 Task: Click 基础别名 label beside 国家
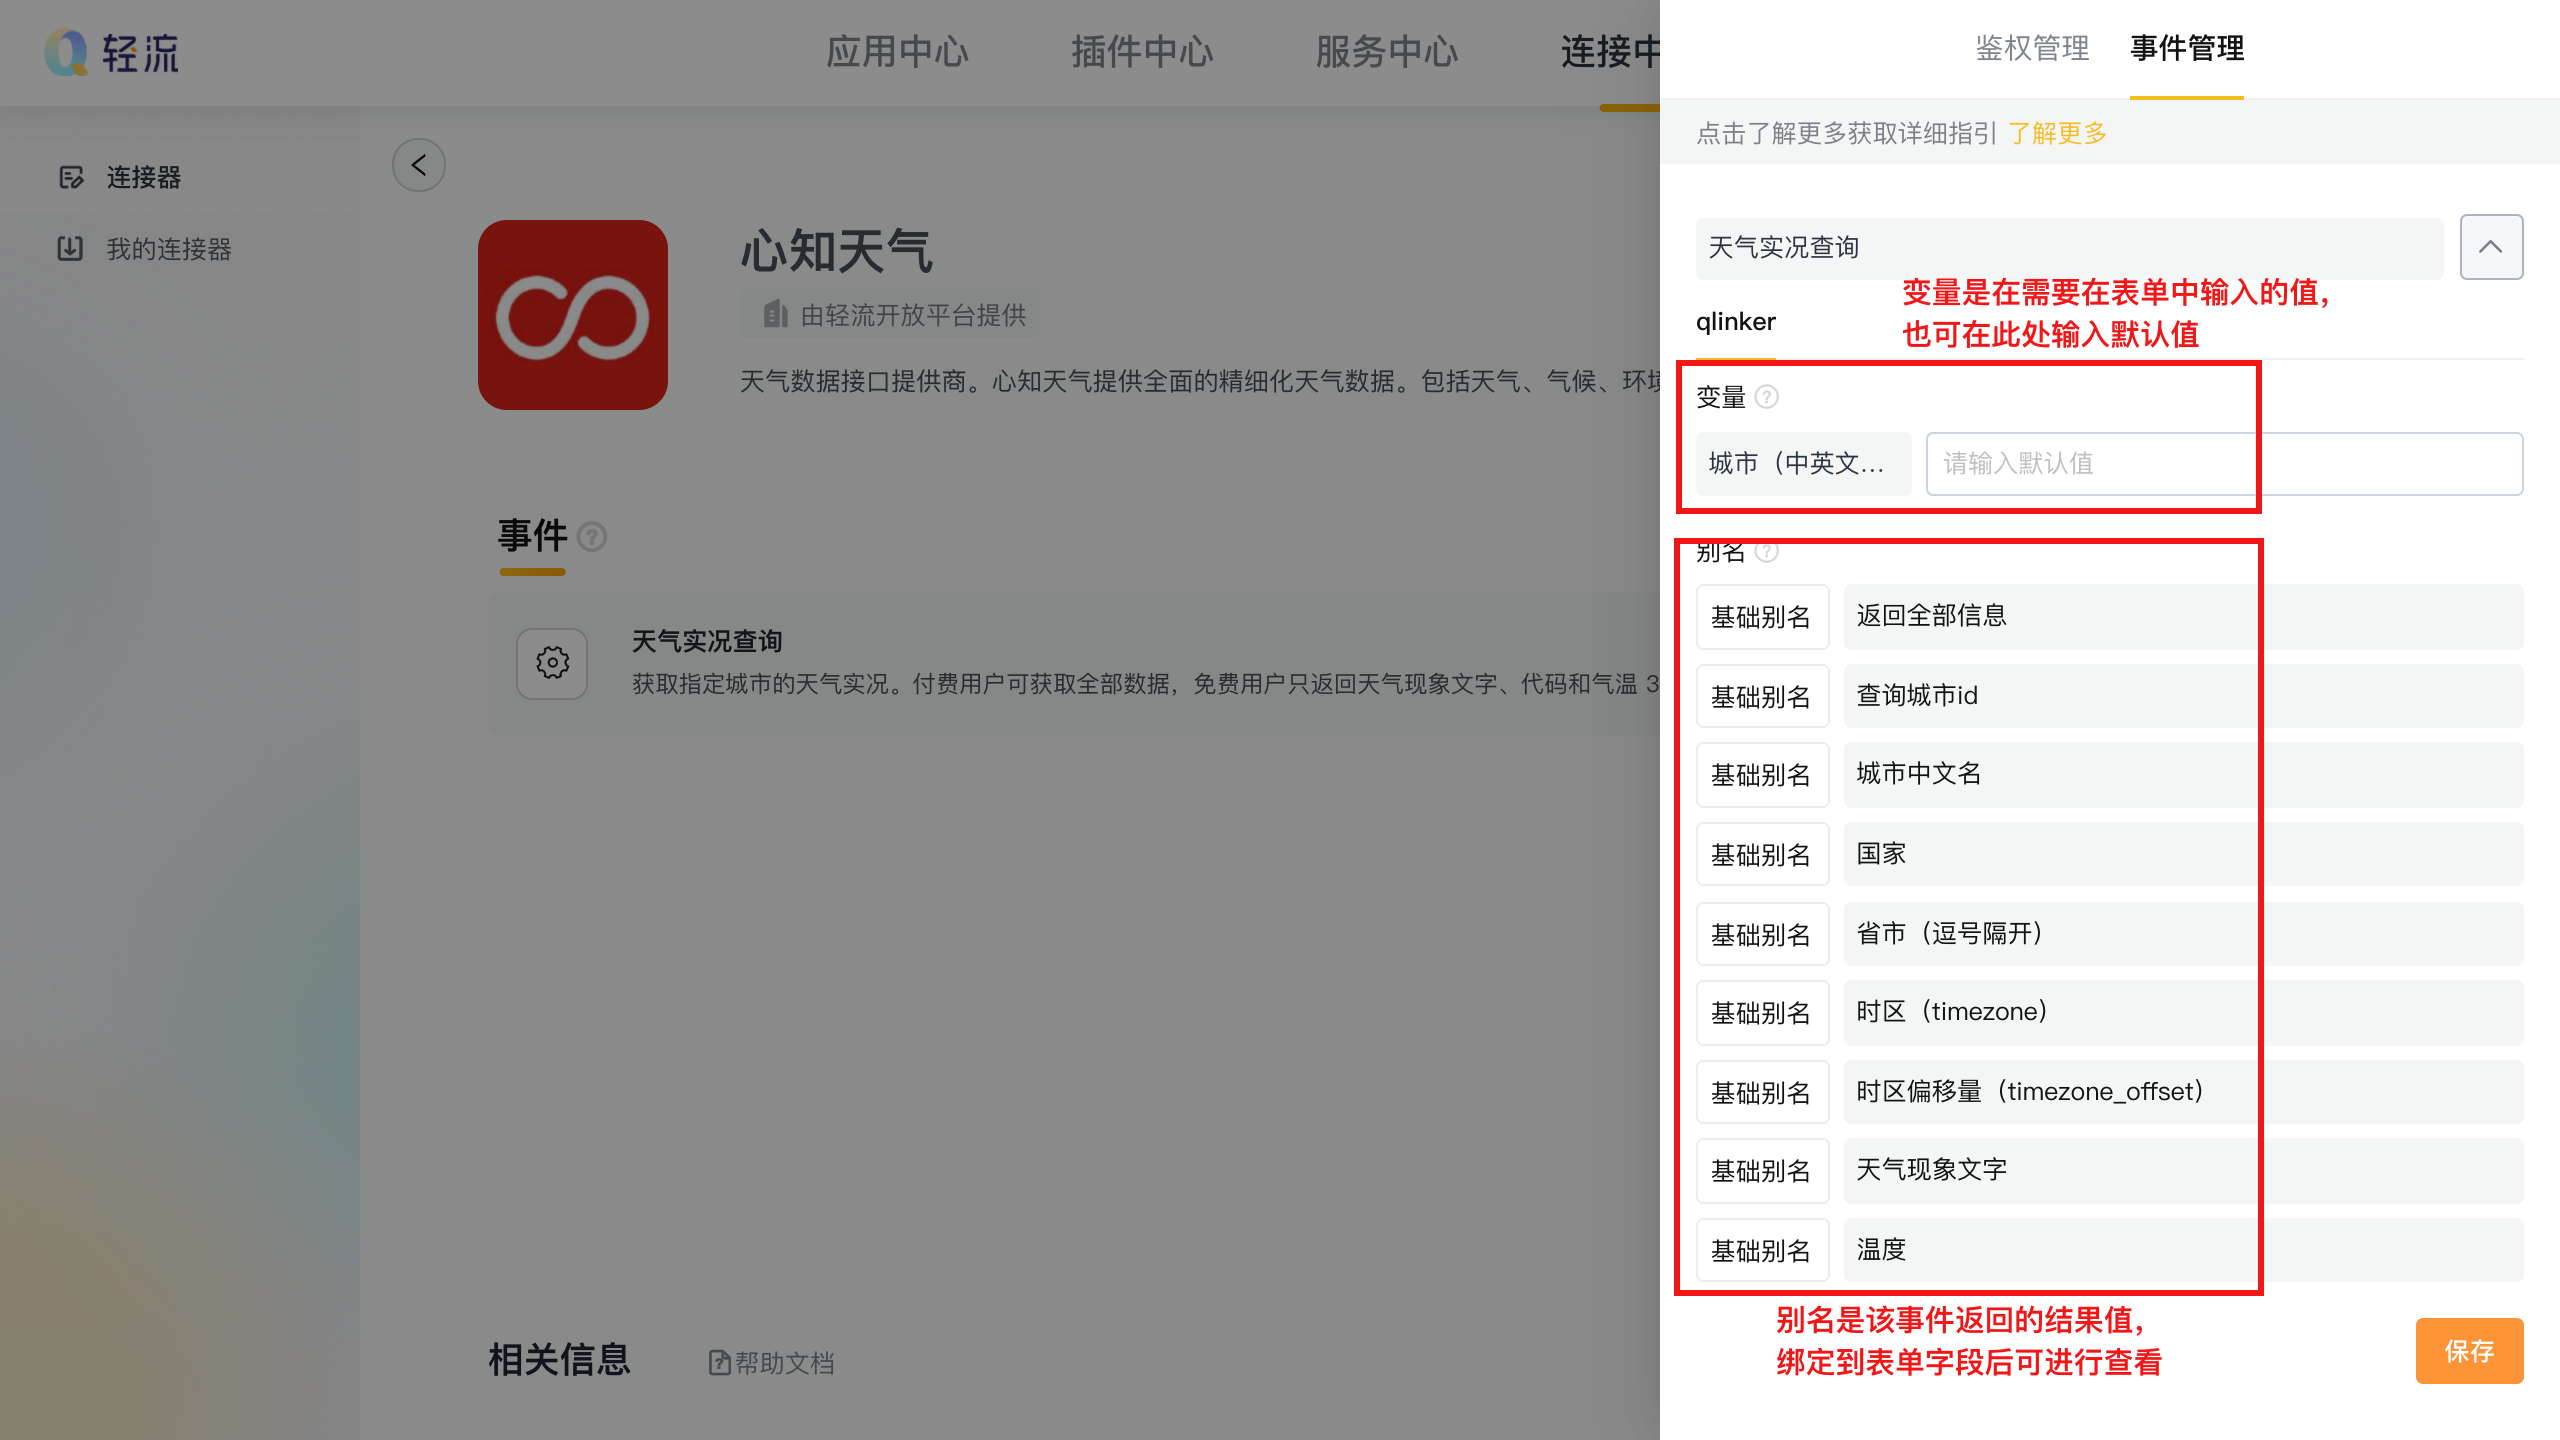tap(1762, 855)
